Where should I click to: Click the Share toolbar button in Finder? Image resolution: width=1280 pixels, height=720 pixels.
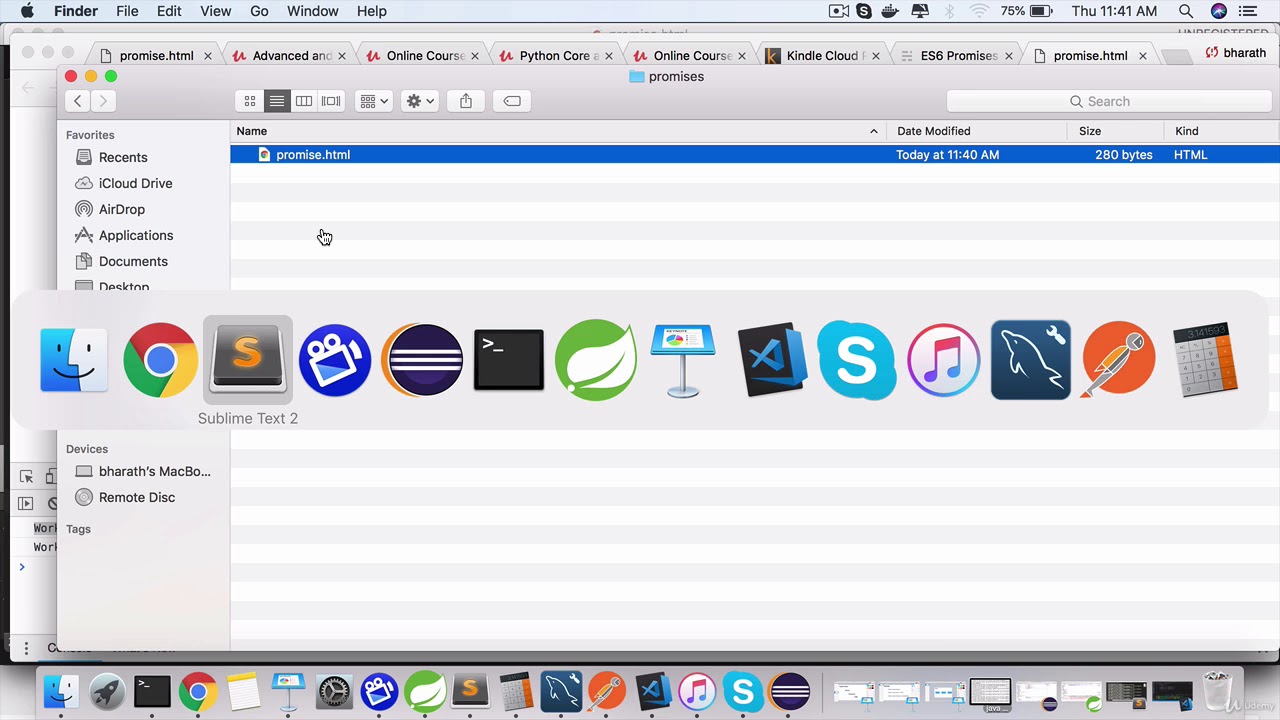pos(466,101)
